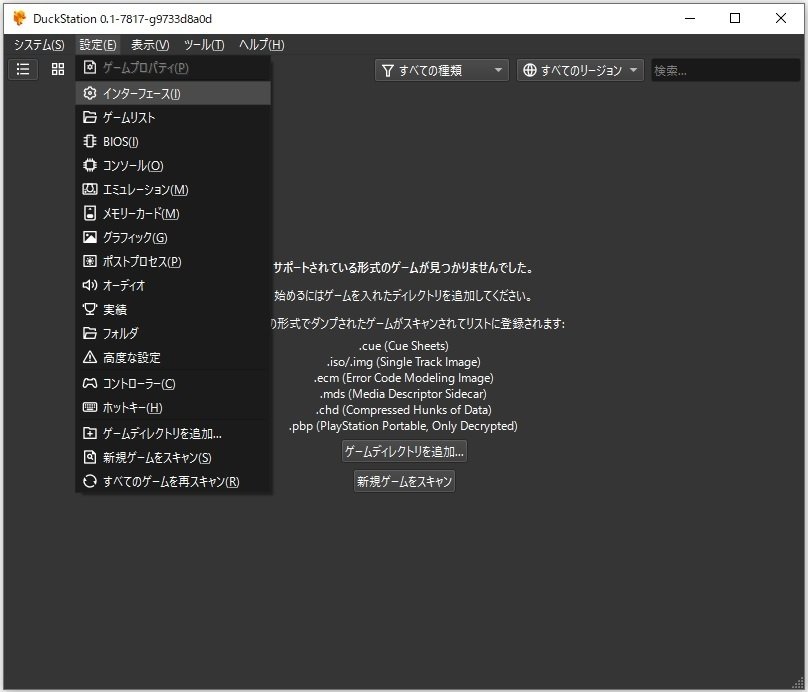Click the DuckStation duck logo in title bar
The height and width of the screenshot is (692, 808).
pos(19,18)
